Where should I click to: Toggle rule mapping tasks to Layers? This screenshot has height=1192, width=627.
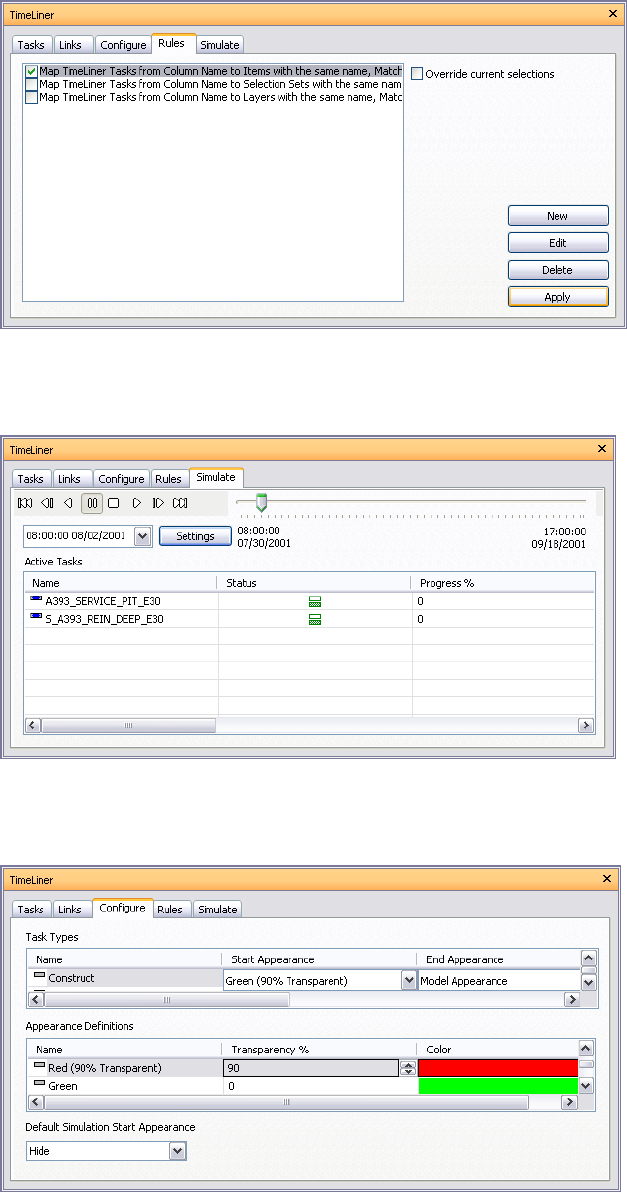tap(31, 97)
